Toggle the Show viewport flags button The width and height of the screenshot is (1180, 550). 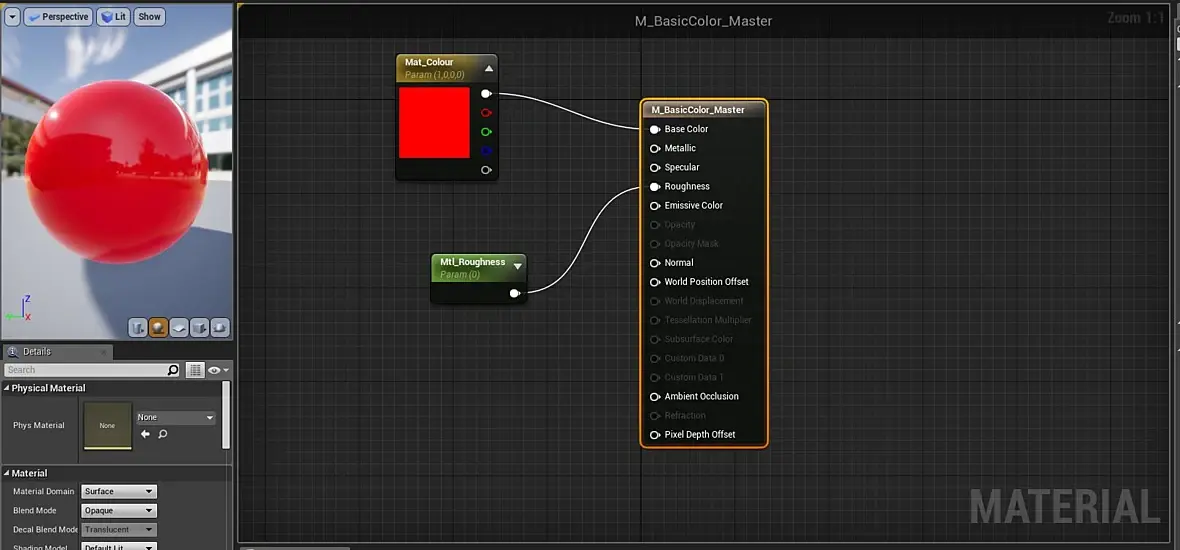pos(150,17)
